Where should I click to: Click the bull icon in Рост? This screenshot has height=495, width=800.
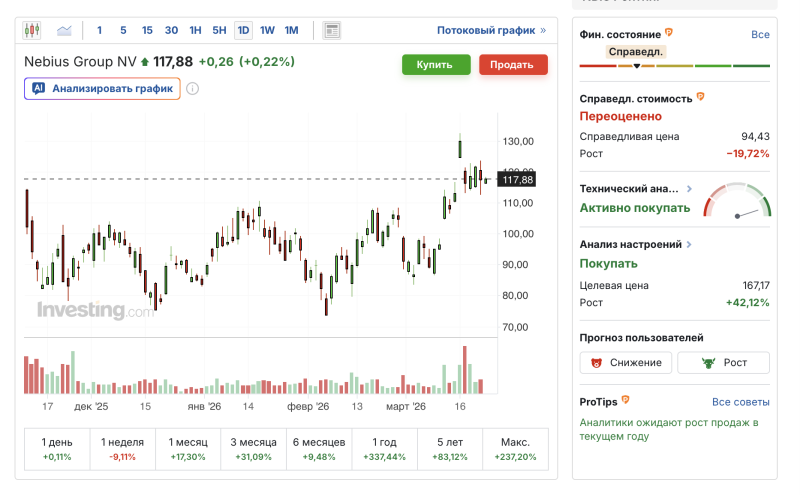coord(708,363)
